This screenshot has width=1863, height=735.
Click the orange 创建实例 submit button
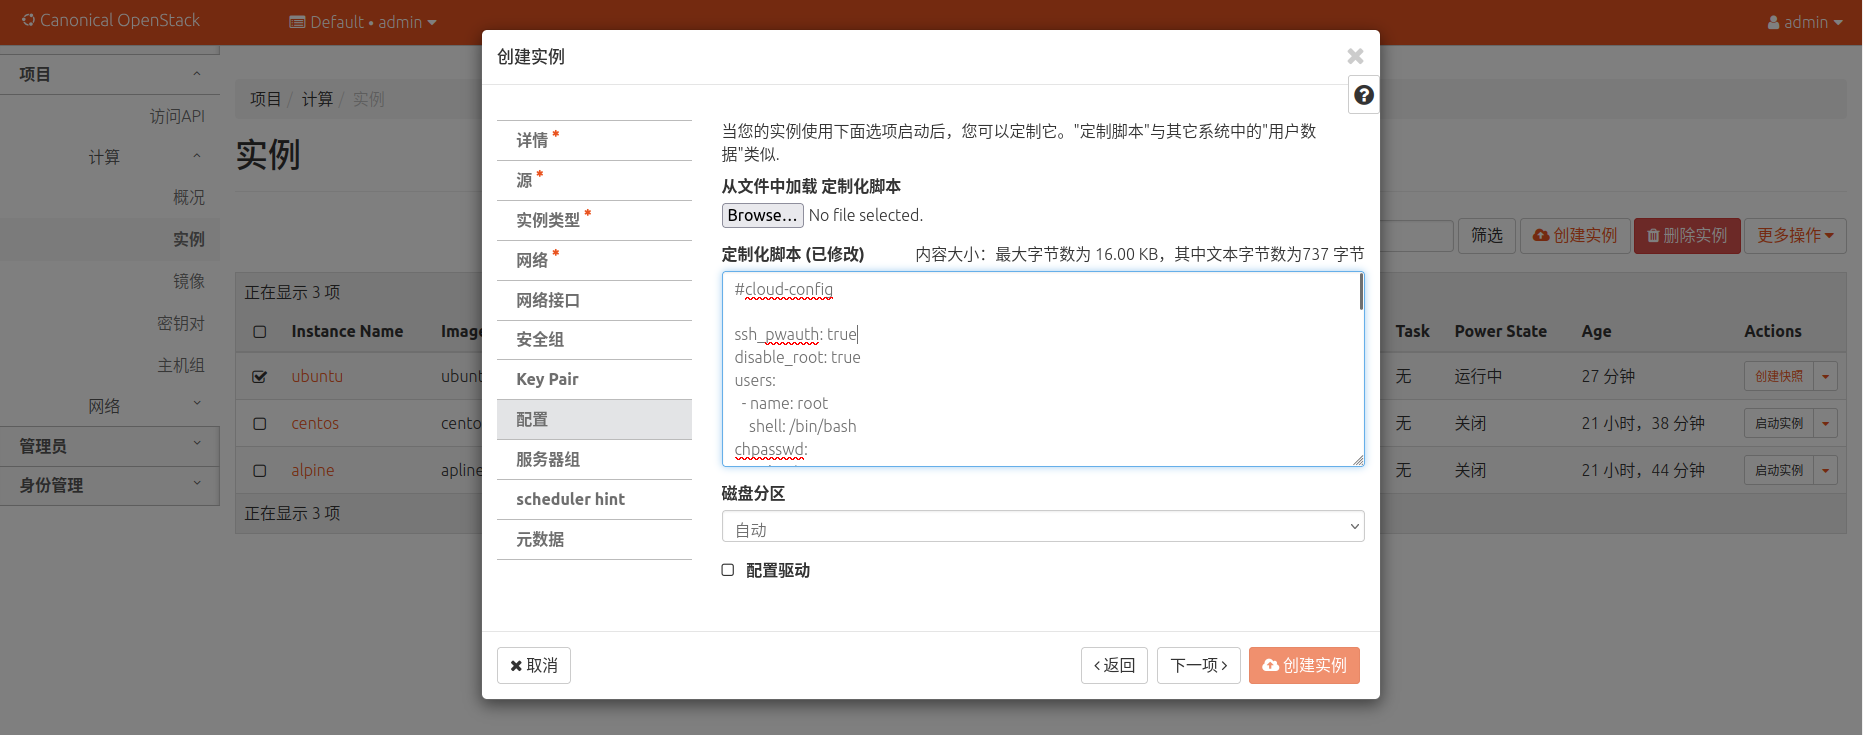pos(1304,665)
